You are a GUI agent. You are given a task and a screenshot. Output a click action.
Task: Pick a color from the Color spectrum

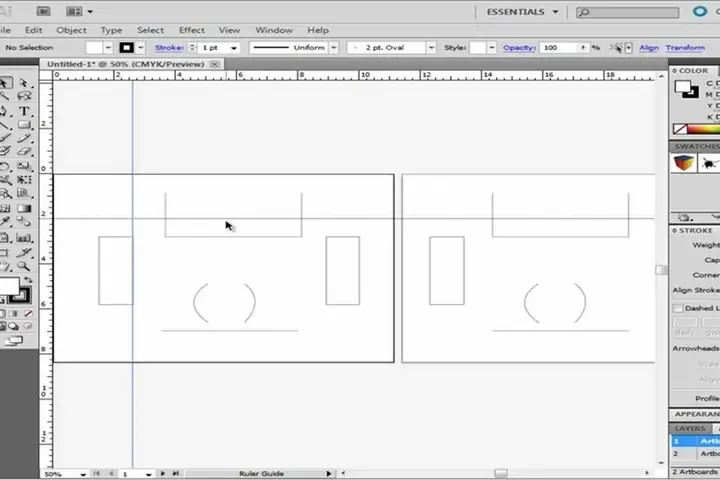point(703,130)
